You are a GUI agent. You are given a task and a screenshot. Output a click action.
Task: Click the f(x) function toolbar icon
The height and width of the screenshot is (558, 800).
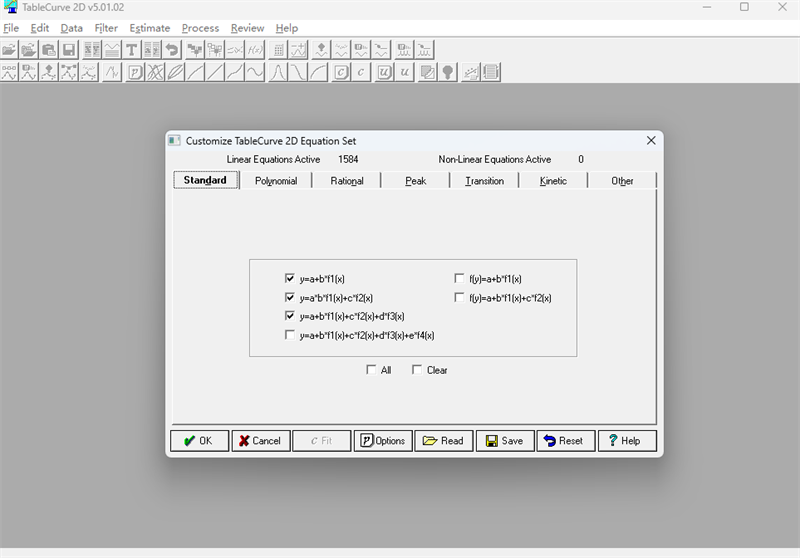click(x=255, y=50)
